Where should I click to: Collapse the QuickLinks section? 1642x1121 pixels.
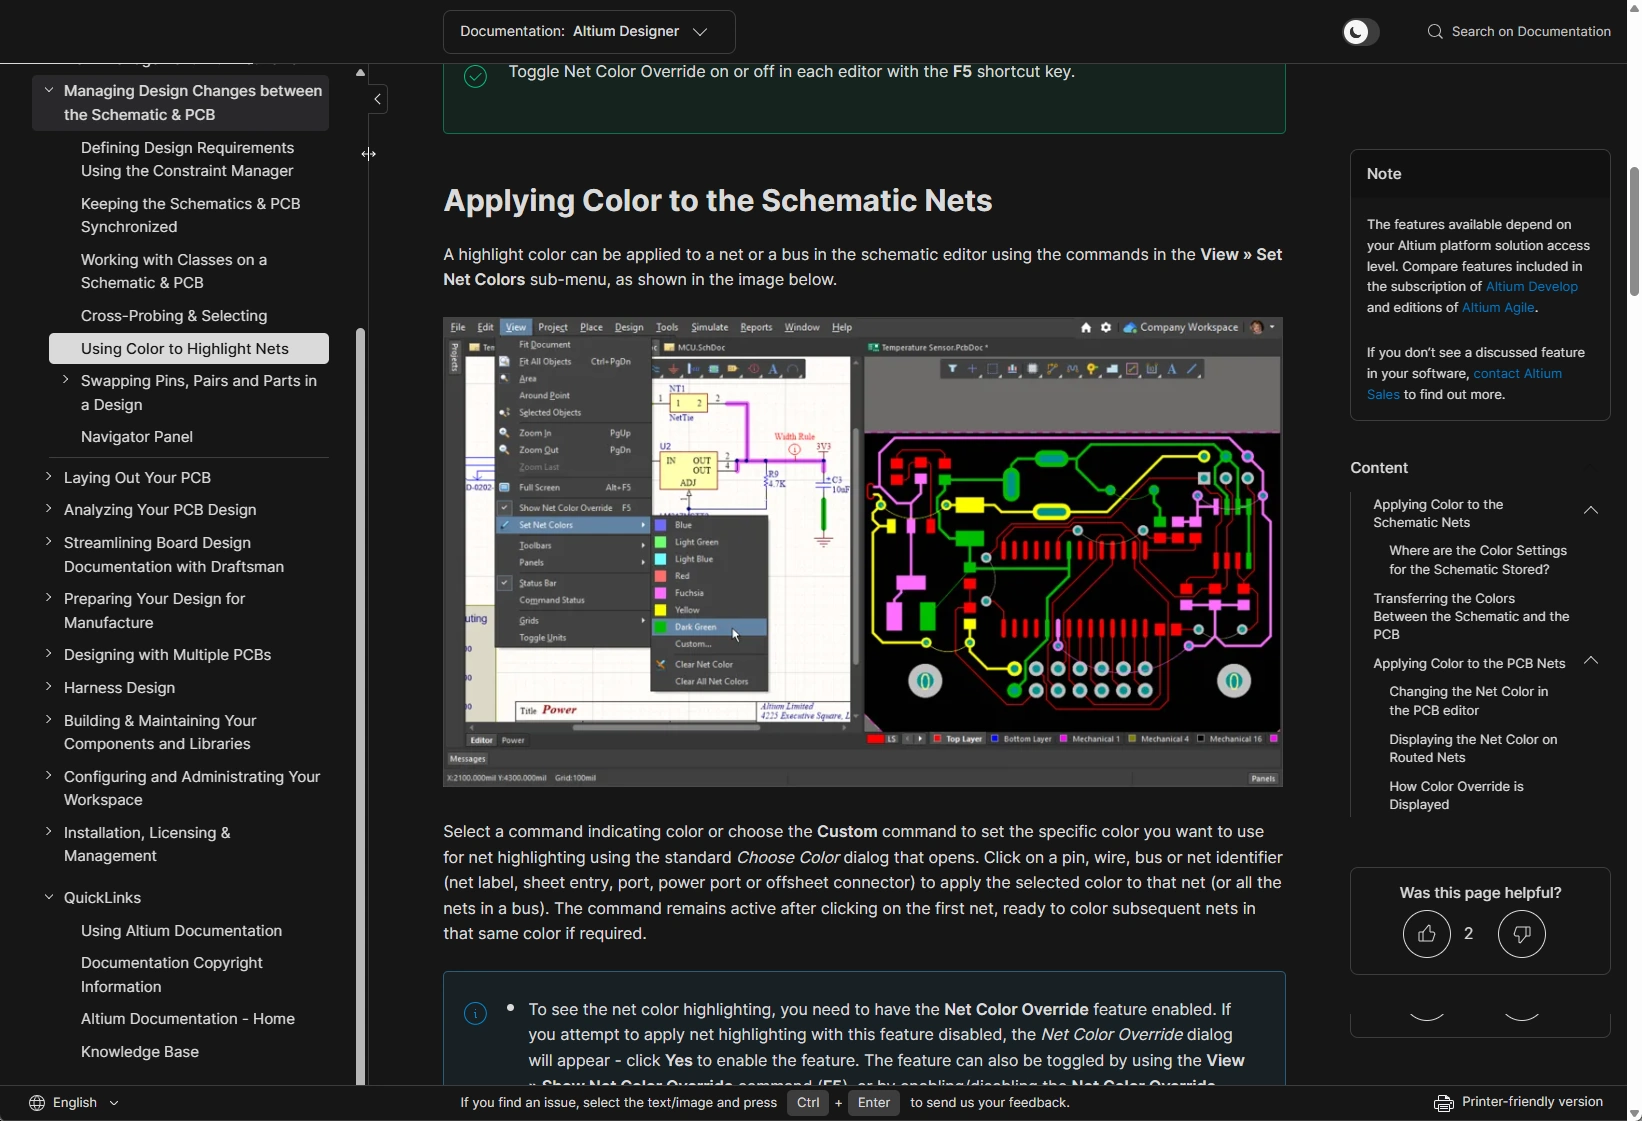pyautogui.click(x=49, y=897)
